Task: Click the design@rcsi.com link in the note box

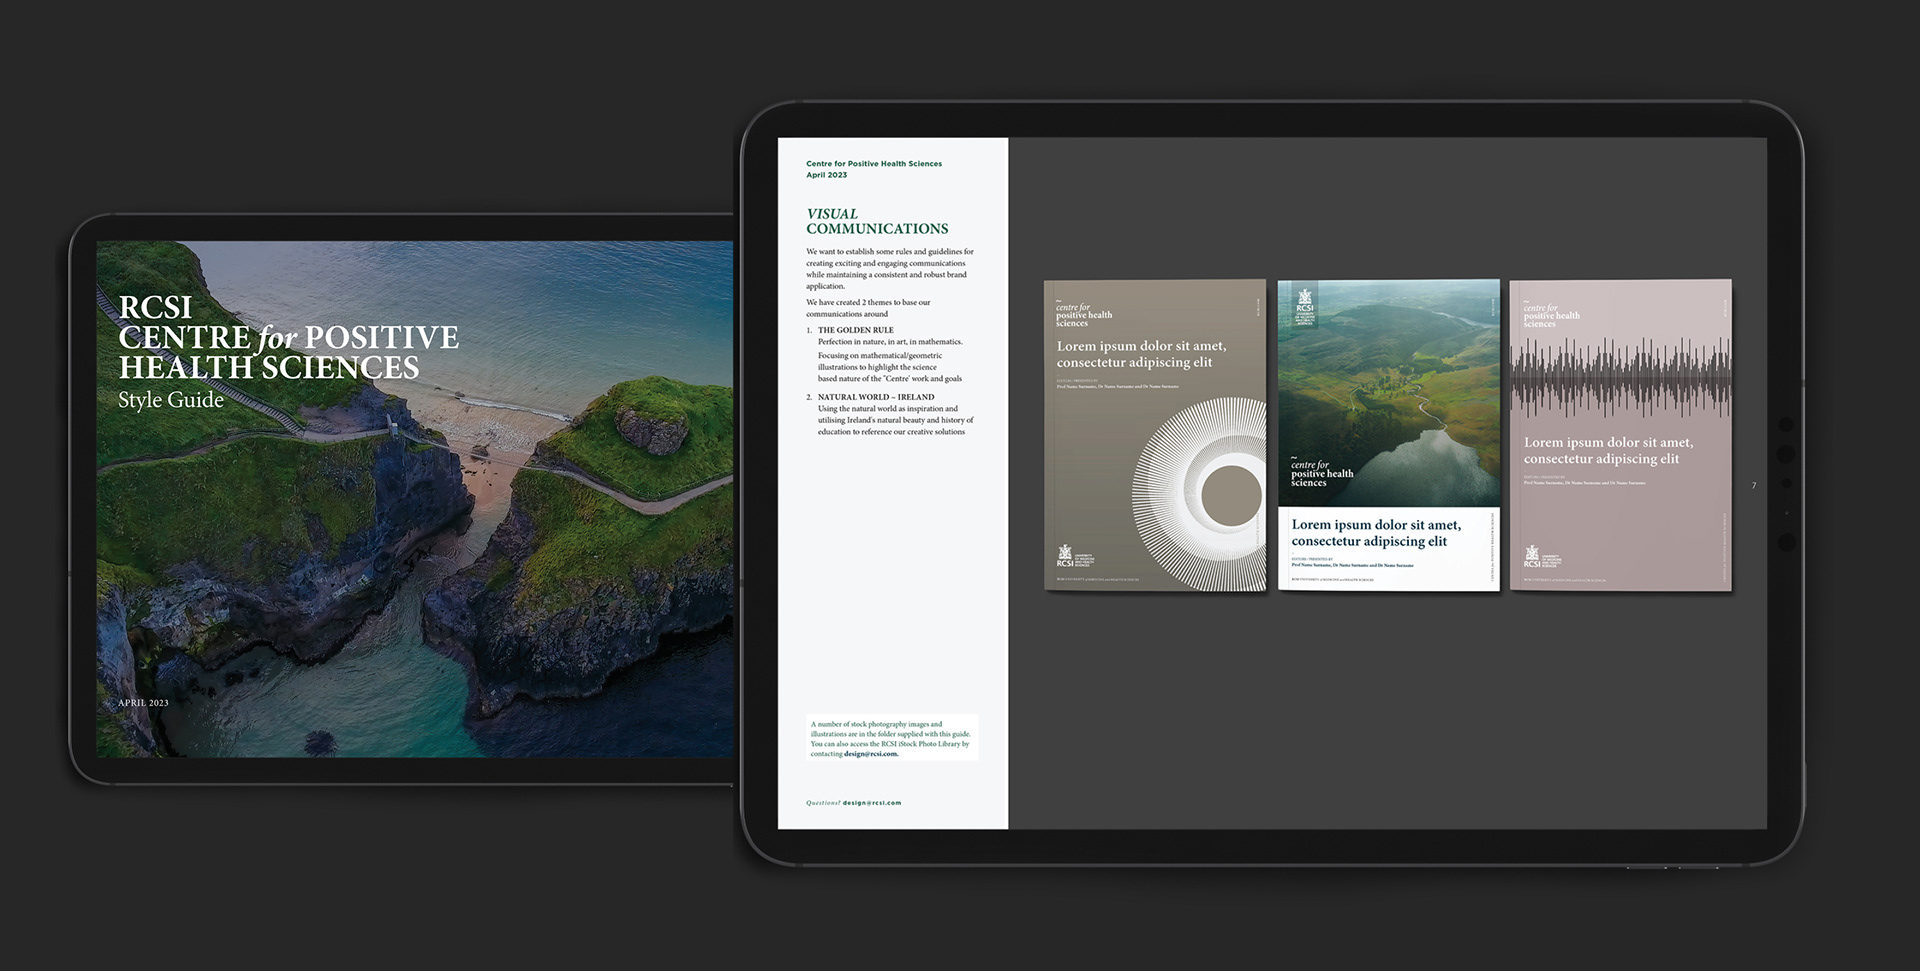Action: [870, 754]
